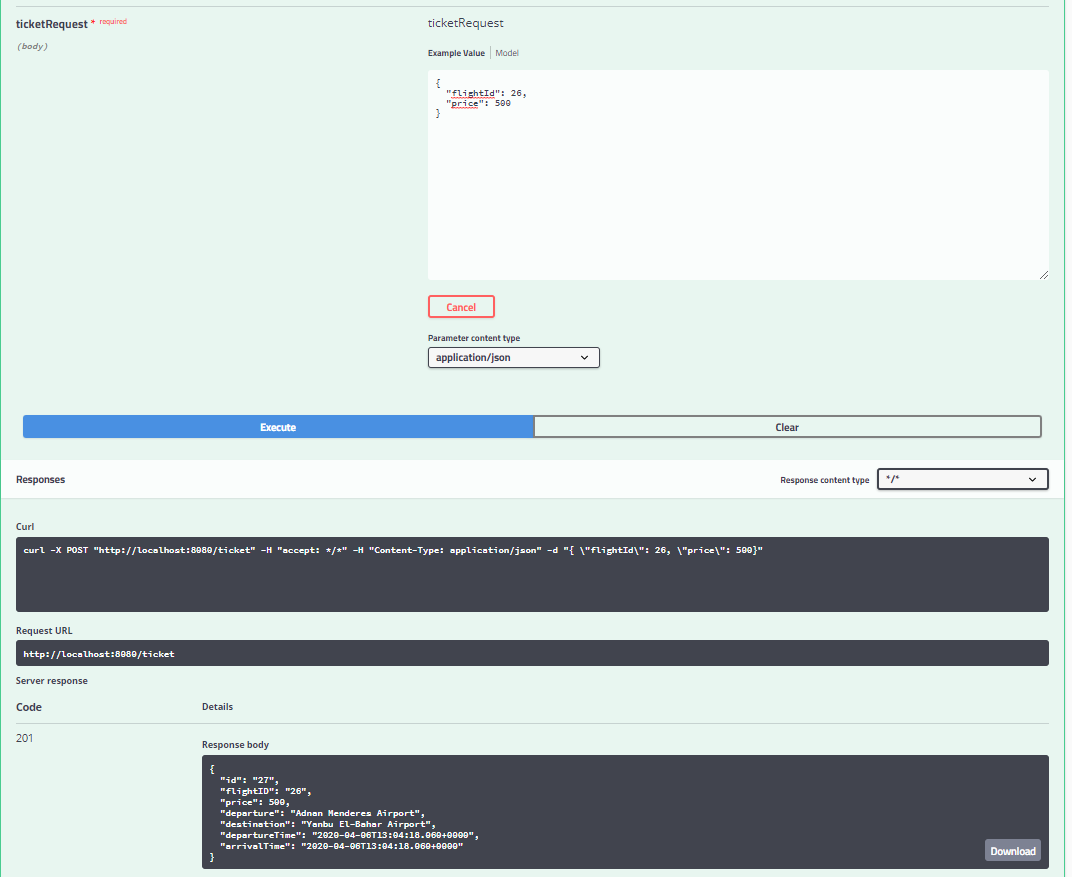Open the Response content type dropdown

(962, 479)
